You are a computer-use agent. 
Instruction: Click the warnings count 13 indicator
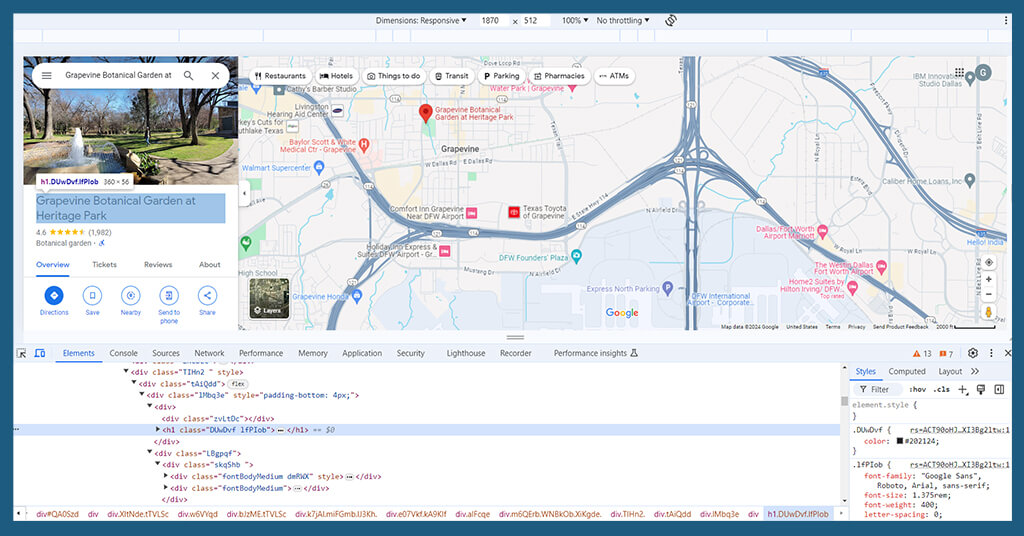click(922, 354)
